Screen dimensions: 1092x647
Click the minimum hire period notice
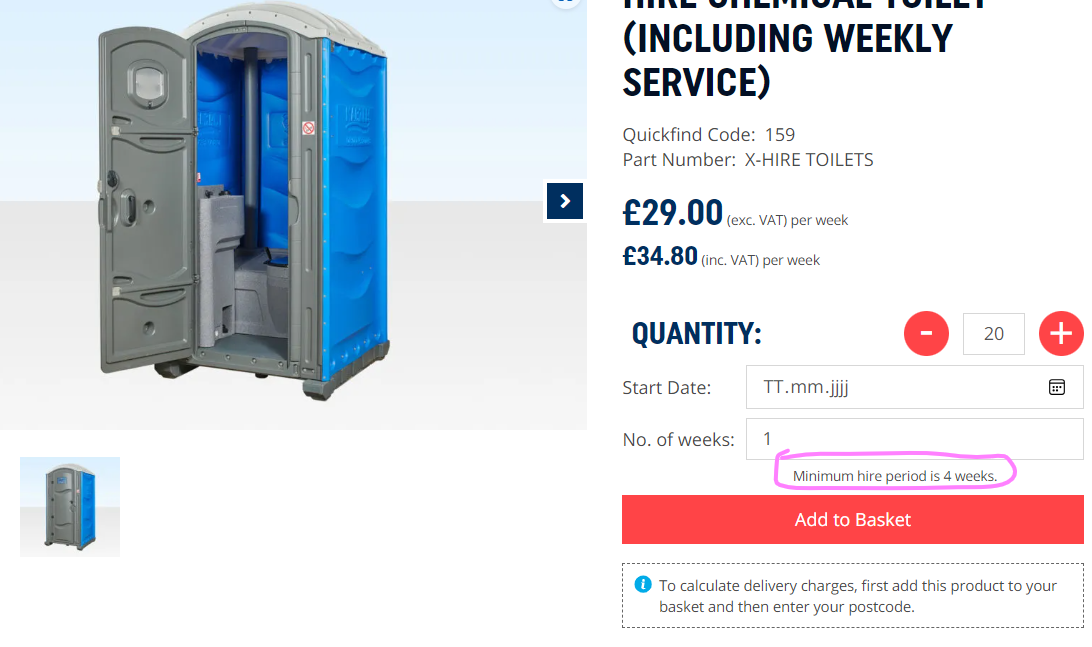coord(895,476)
